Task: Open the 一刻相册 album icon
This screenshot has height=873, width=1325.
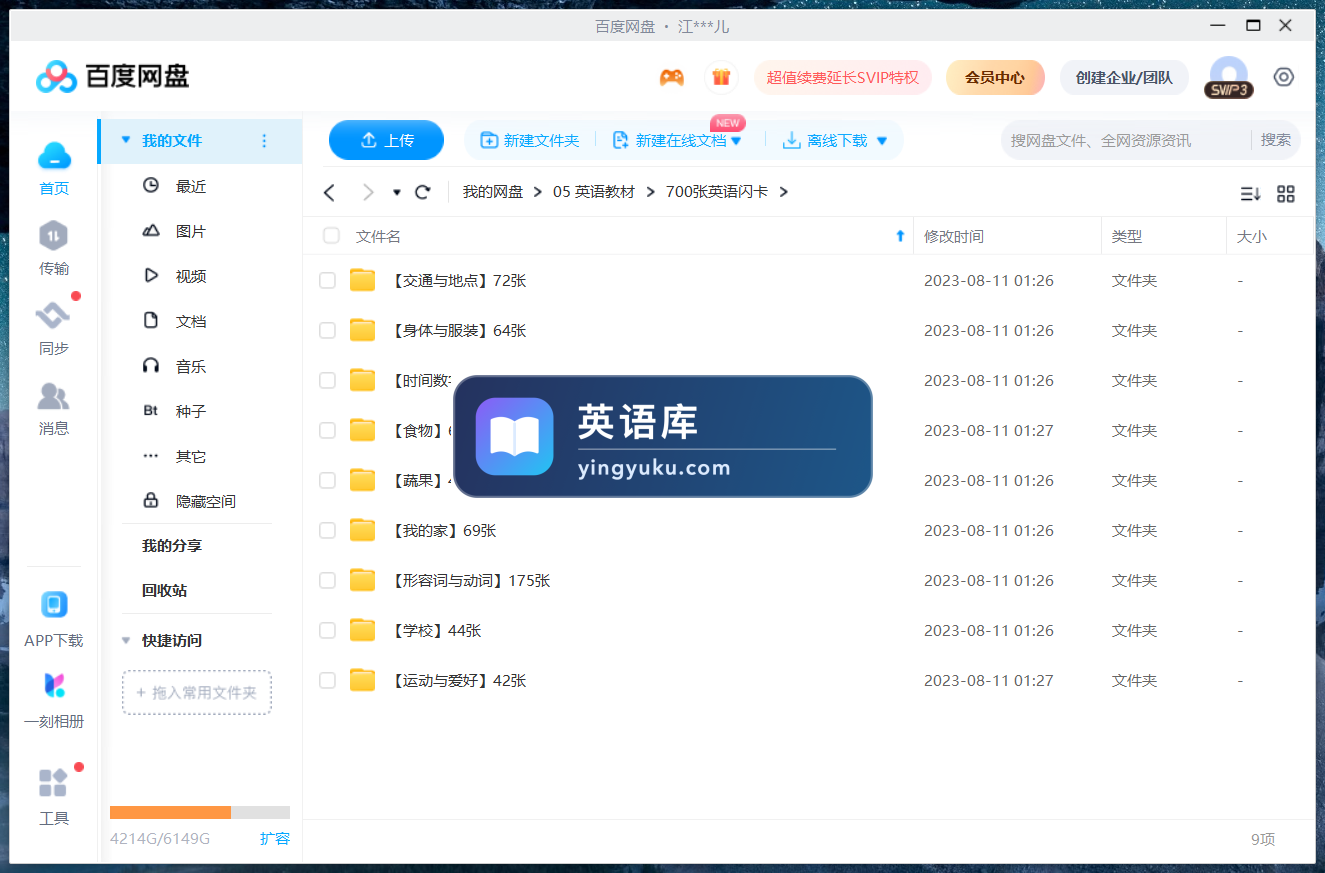Action: [54, 686]
